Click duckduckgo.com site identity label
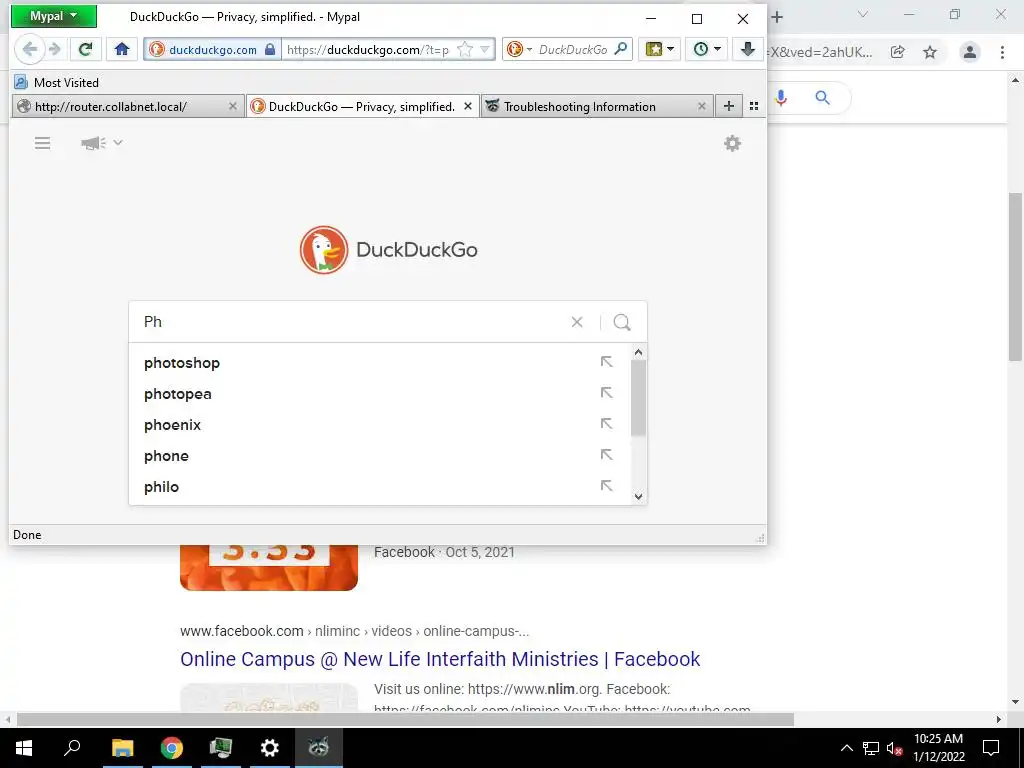The width and height of the screenshot is (1024, 768). pyautogui.click(x=213, y=50)
